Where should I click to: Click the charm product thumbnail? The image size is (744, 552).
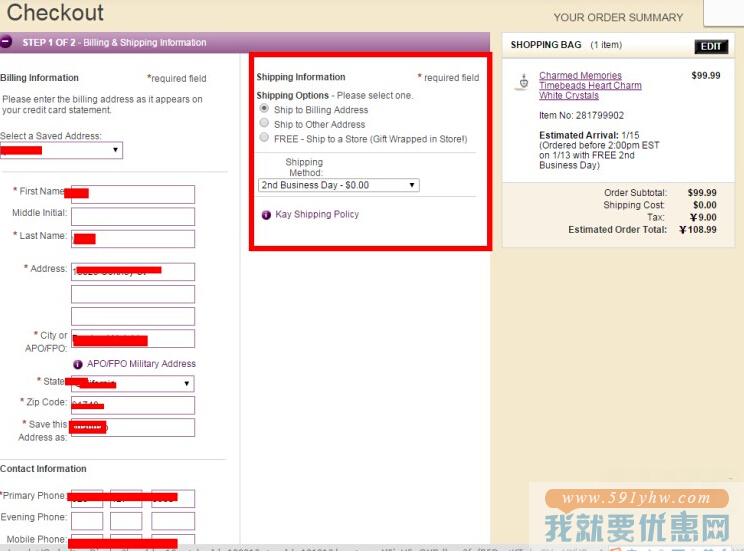523,82
